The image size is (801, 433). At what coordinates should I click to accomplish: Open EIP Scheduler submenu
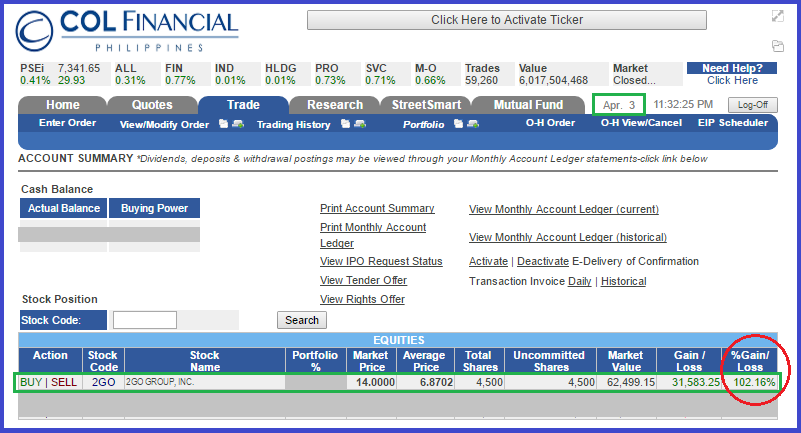(733, 123)
